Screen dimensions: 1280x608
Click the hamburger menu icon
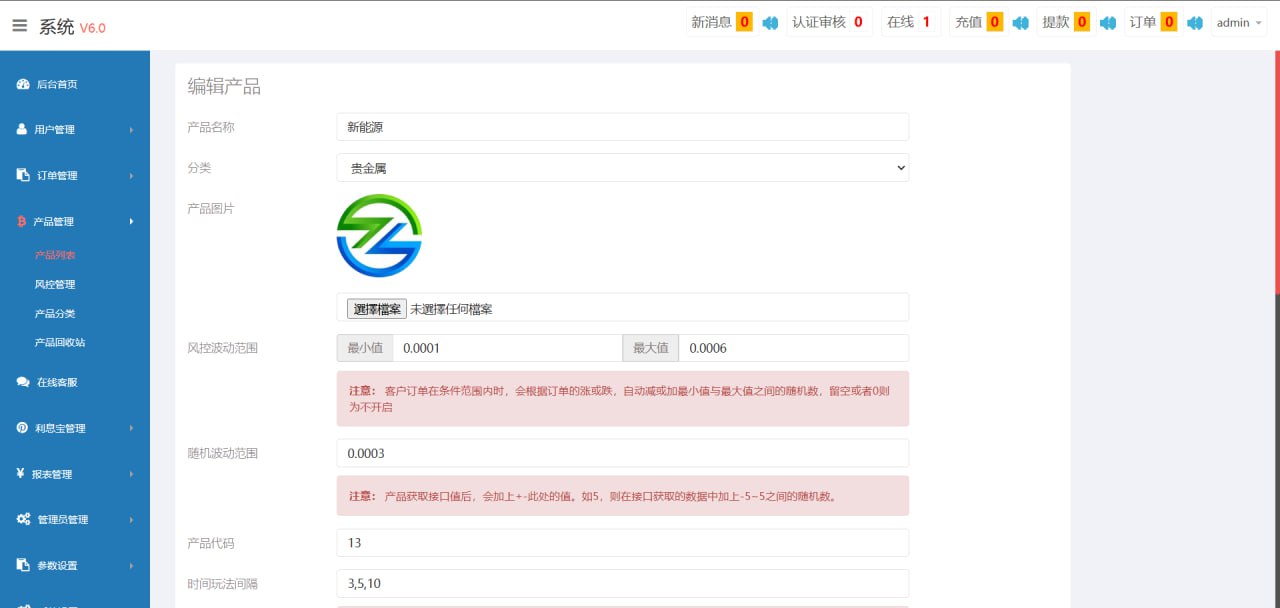(20, 26)
